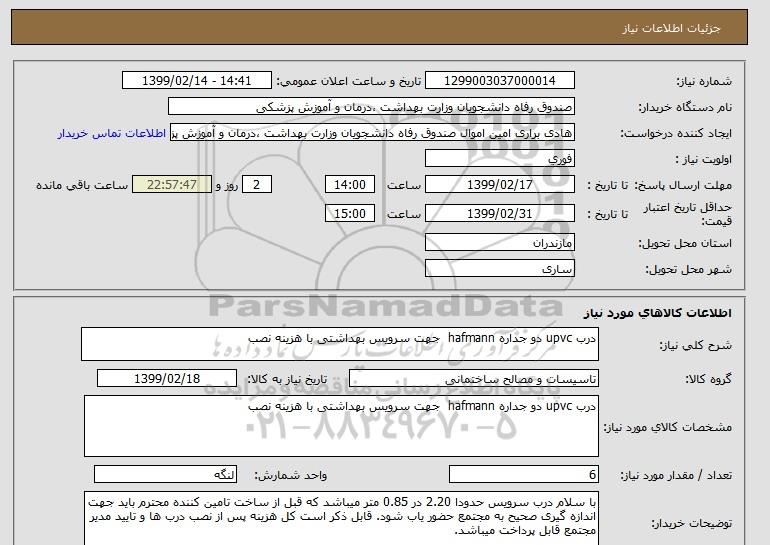The height and width of the screenshot is (545, 770).
Task: Click label تاریخ و ساعت اعلان عمومی
Action: pyautogui.click(x=349, y=81)
